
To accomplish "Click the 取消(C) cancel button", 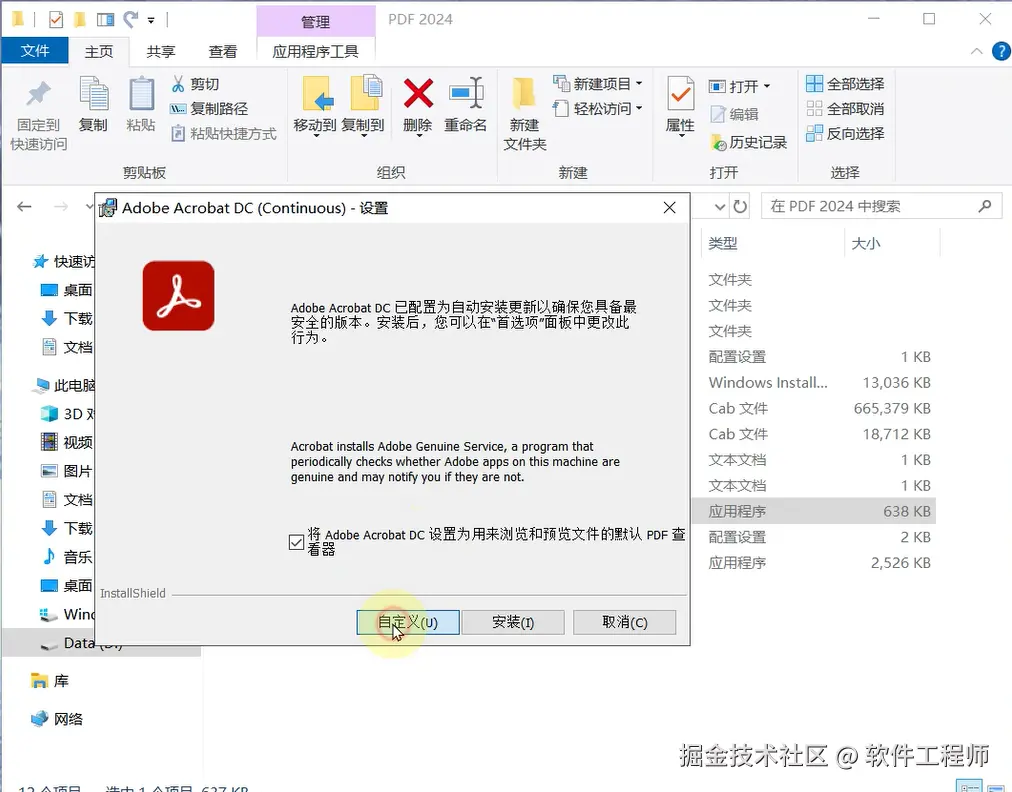I will tap(624, 622).
